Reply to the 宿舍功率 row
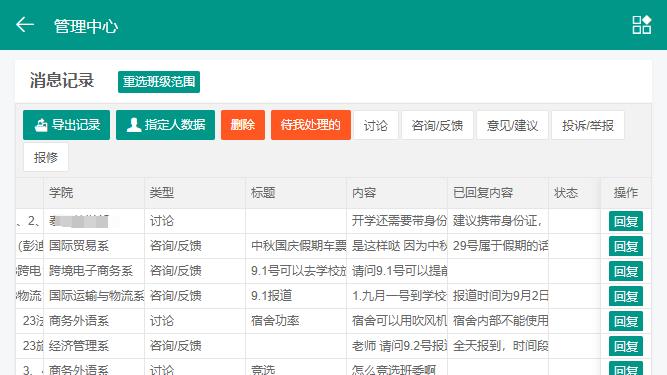Image resolution: width=667 pixels, height=375 pixels. 626,321
